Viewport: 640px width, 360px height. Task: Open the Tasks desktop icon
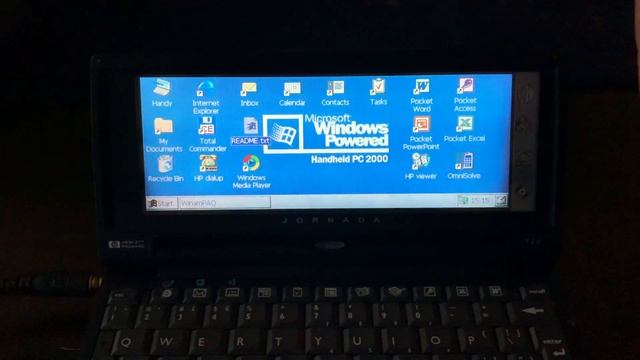click(378, 92)
